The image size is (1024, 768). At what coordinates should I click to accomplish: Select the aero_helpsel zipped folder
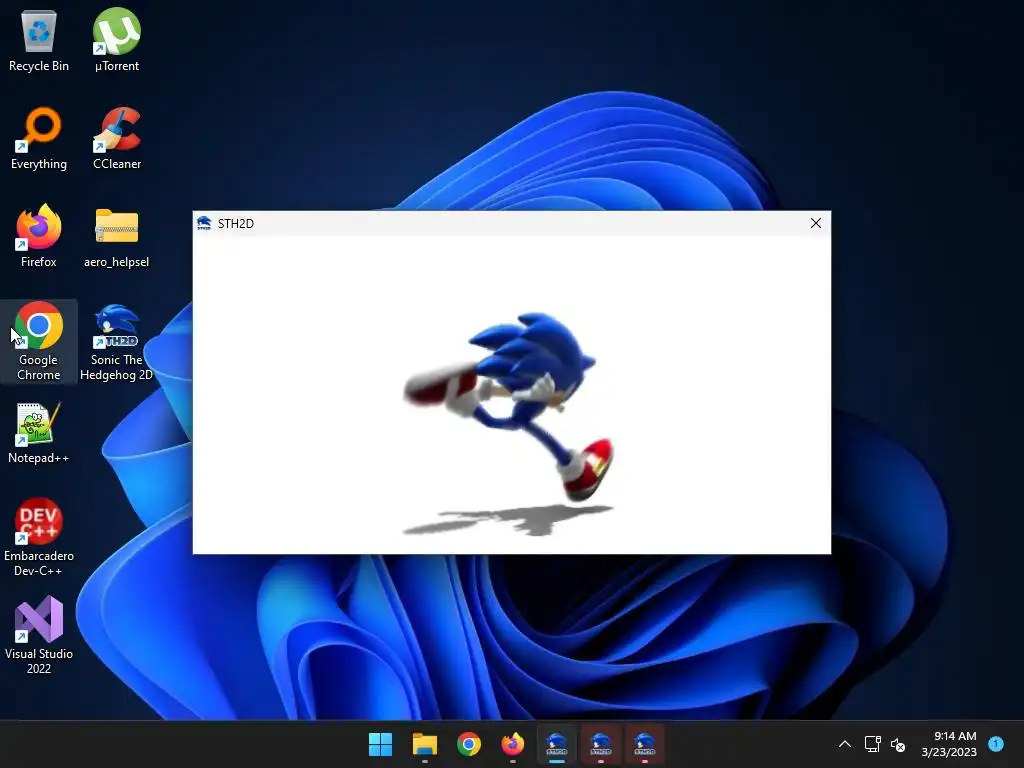click(x=116, y=236)
